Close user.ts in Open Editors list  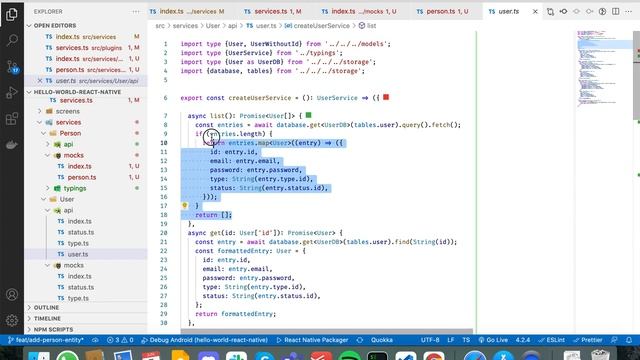click(x=40, y=81)
